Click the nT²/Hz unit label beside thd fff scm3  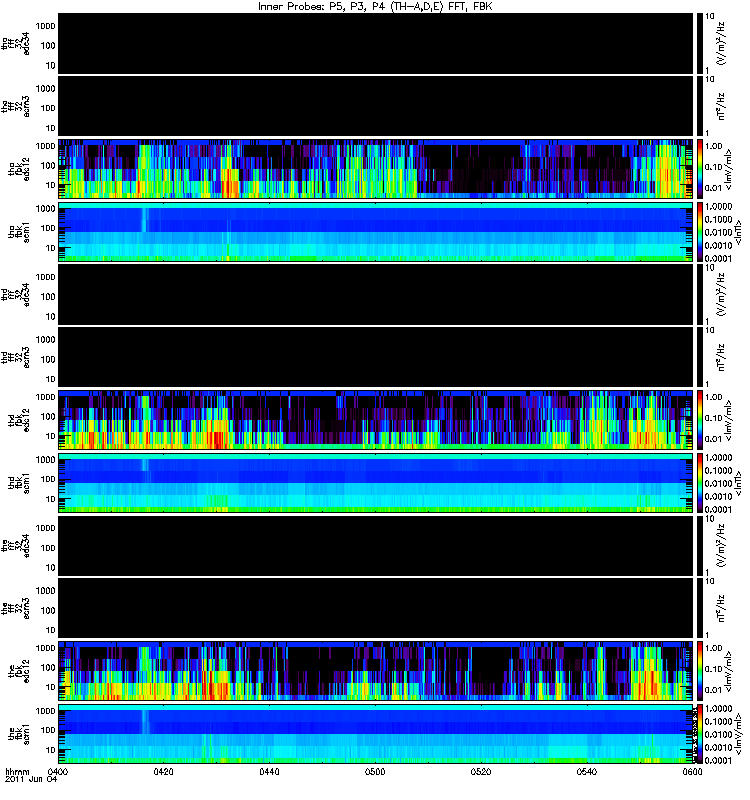point(721,358)
